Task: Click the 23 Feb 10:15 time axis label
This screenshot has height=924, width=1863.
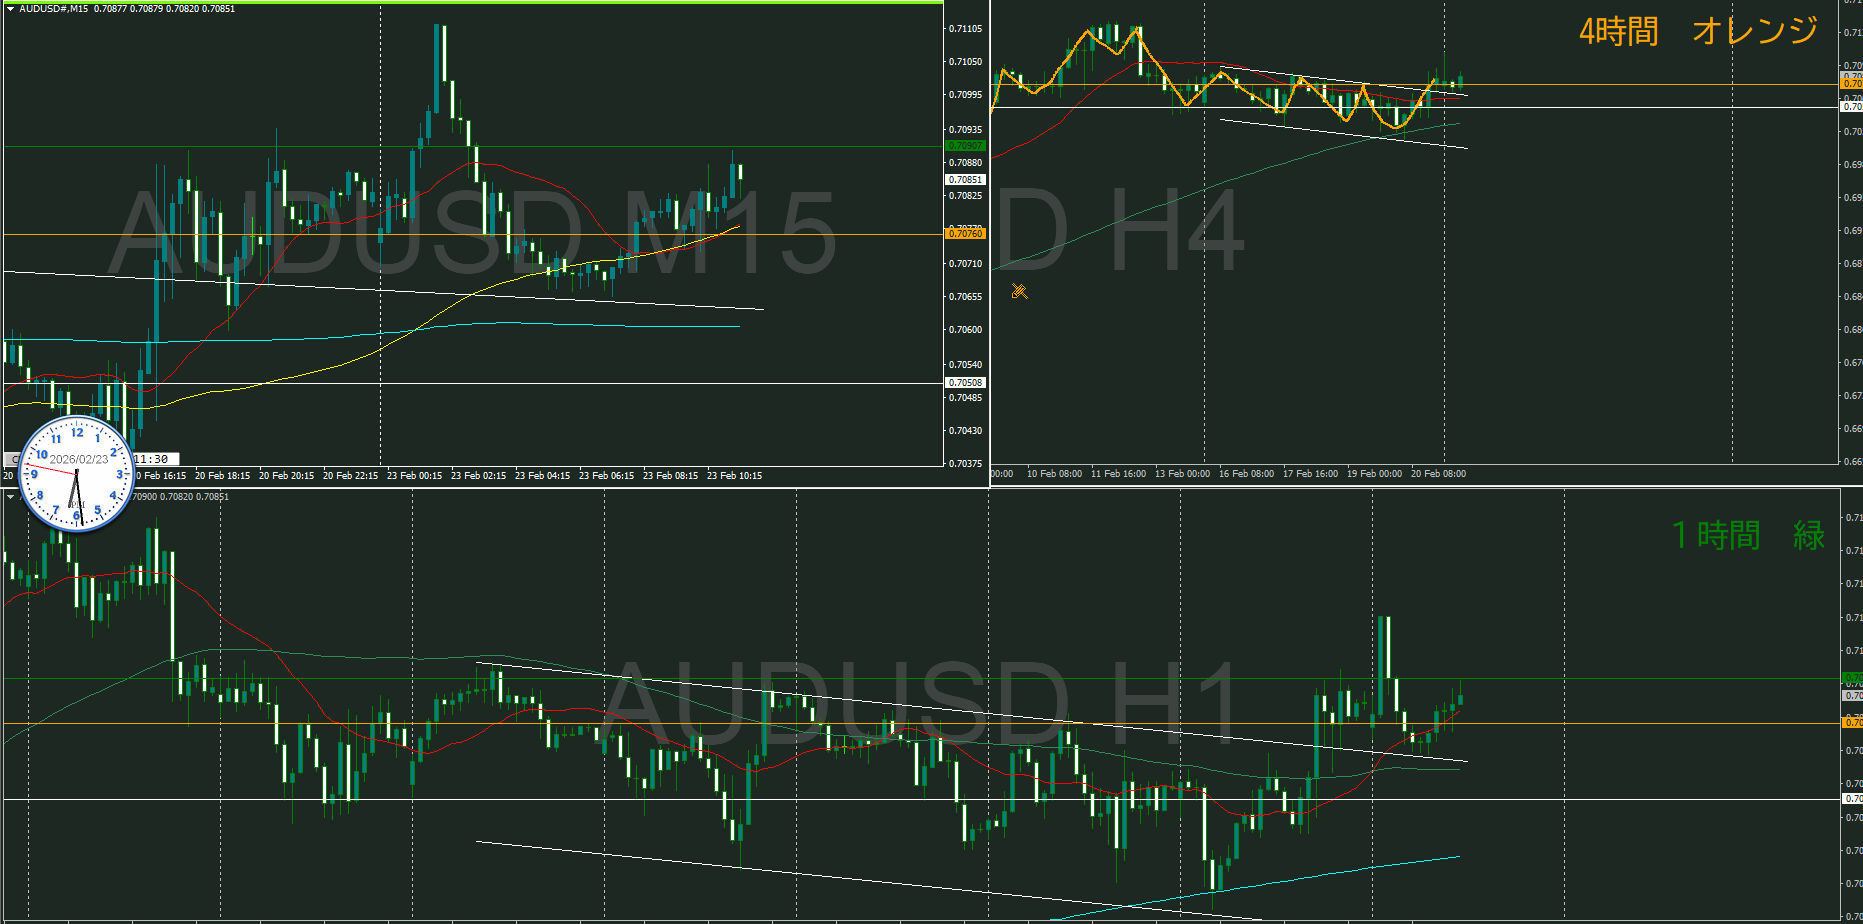Action: [x=734, y=476]
